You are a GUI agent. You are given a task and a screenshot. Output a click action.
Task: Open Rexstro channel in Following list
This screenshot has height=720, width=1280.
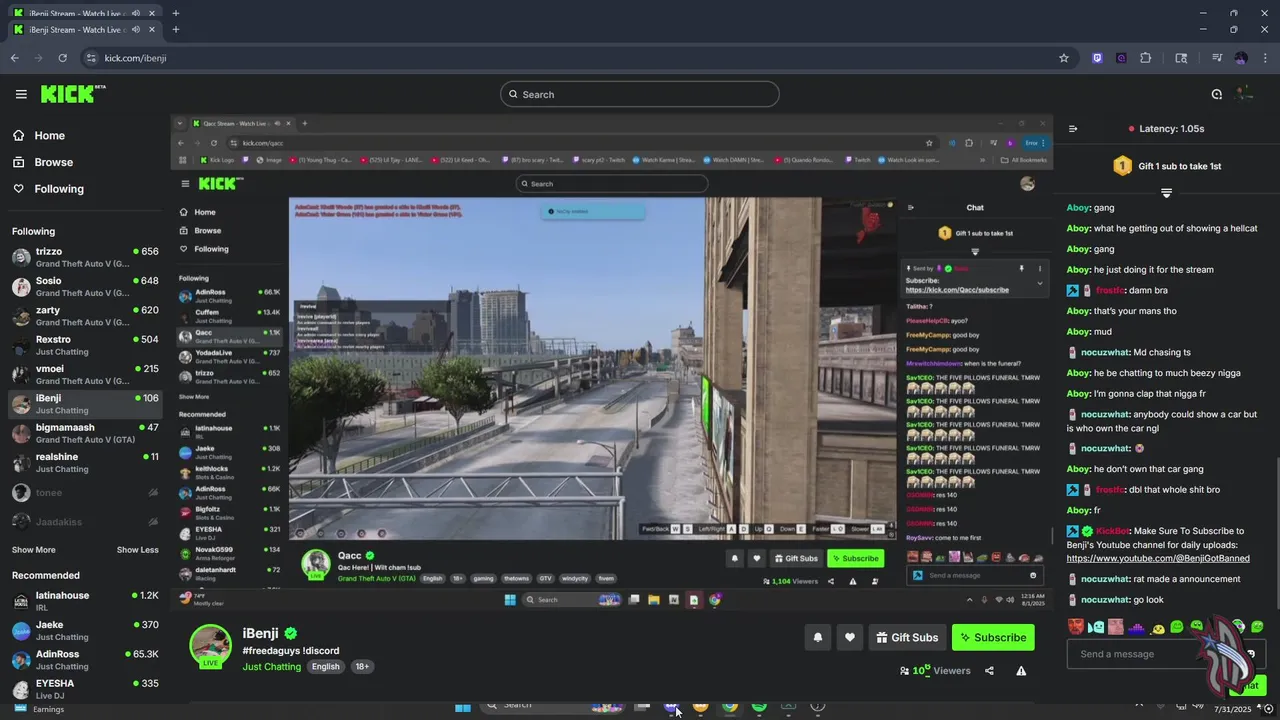(85, 346)
